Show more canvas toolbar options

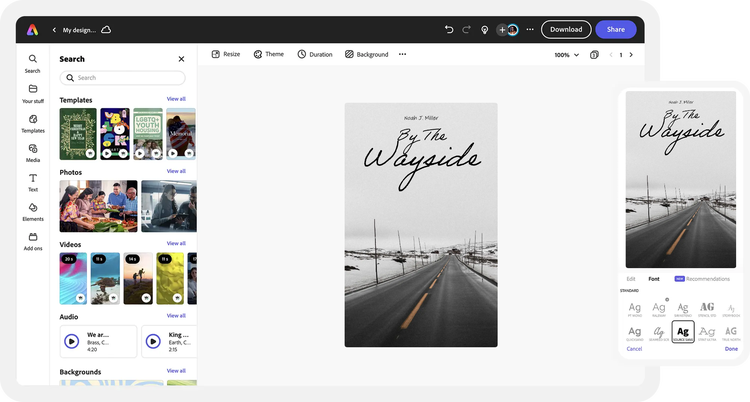[402, 54]
